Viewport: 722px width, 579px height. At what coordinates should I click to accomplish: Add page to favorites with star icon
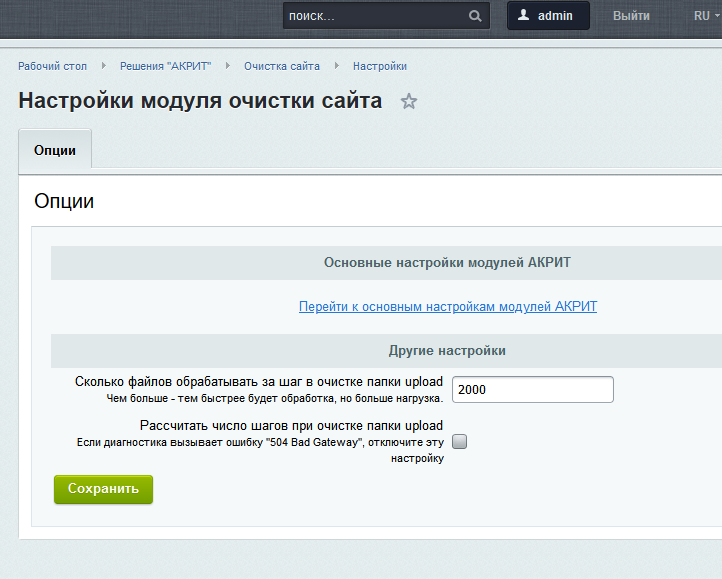click(x=409, y=101)
